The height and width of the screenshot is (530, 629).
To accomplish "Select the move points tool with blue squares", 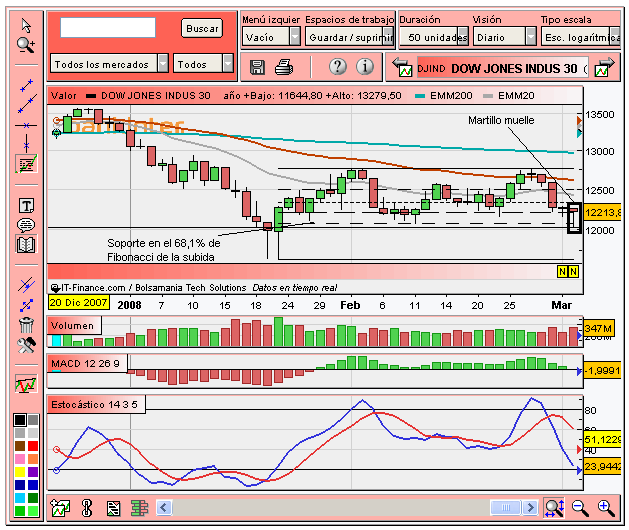I will [26, 306].
